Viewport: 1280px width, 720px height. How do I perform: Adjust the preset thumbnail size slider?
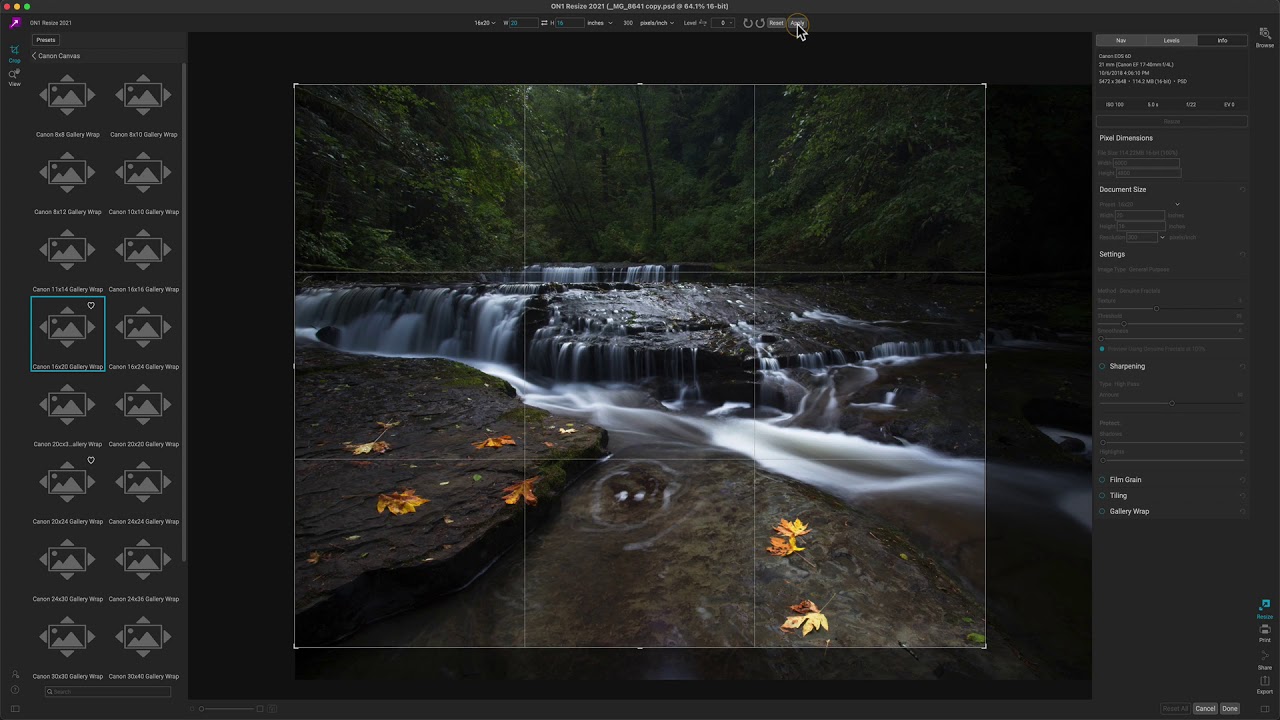[230, 709]
